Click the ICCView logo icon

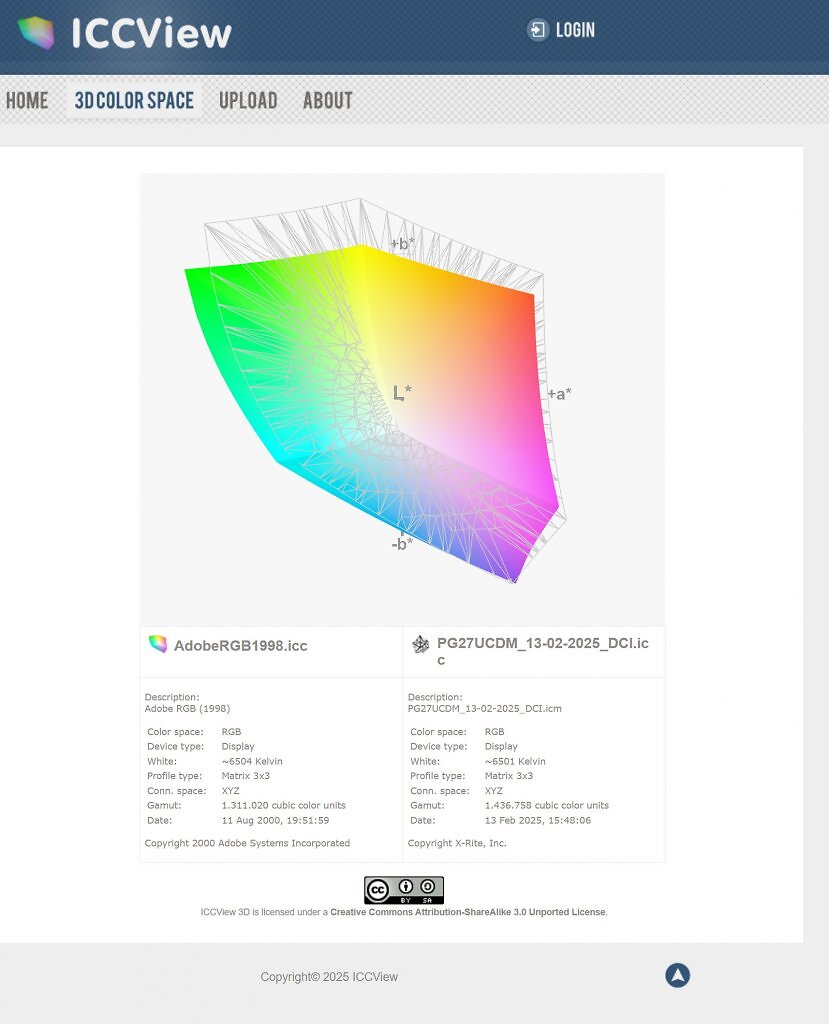pyautogui.click(x=36, y=33)
